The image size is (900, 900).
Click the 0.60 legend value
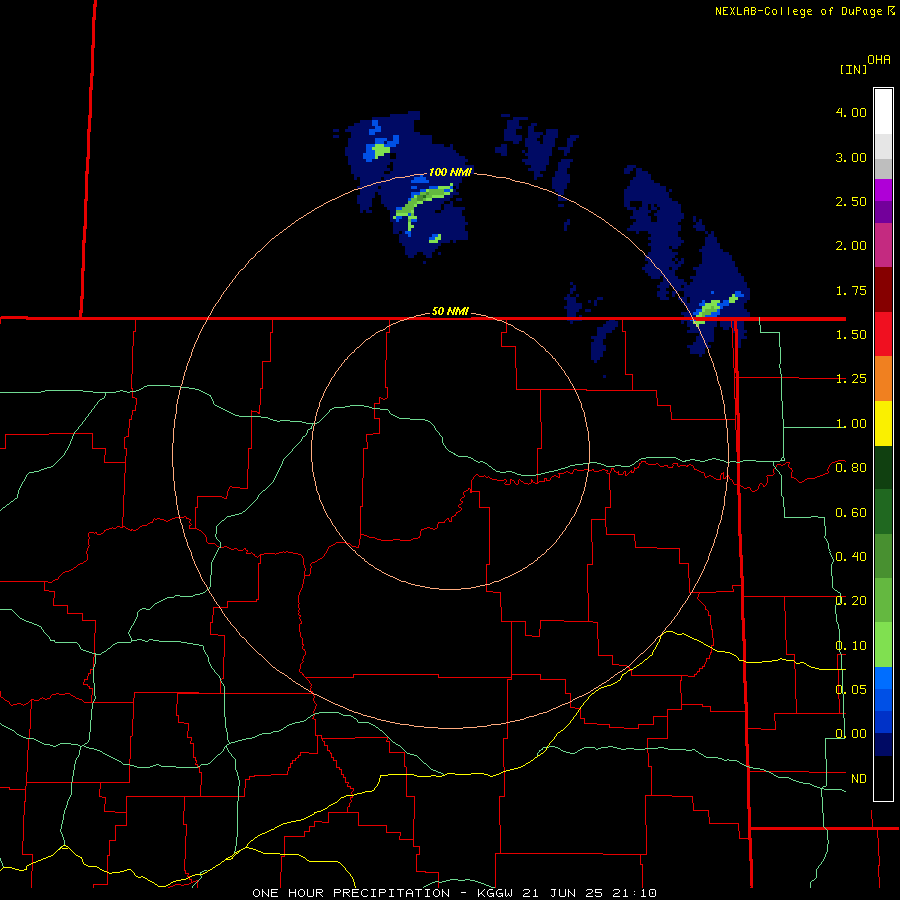(851, 513)
